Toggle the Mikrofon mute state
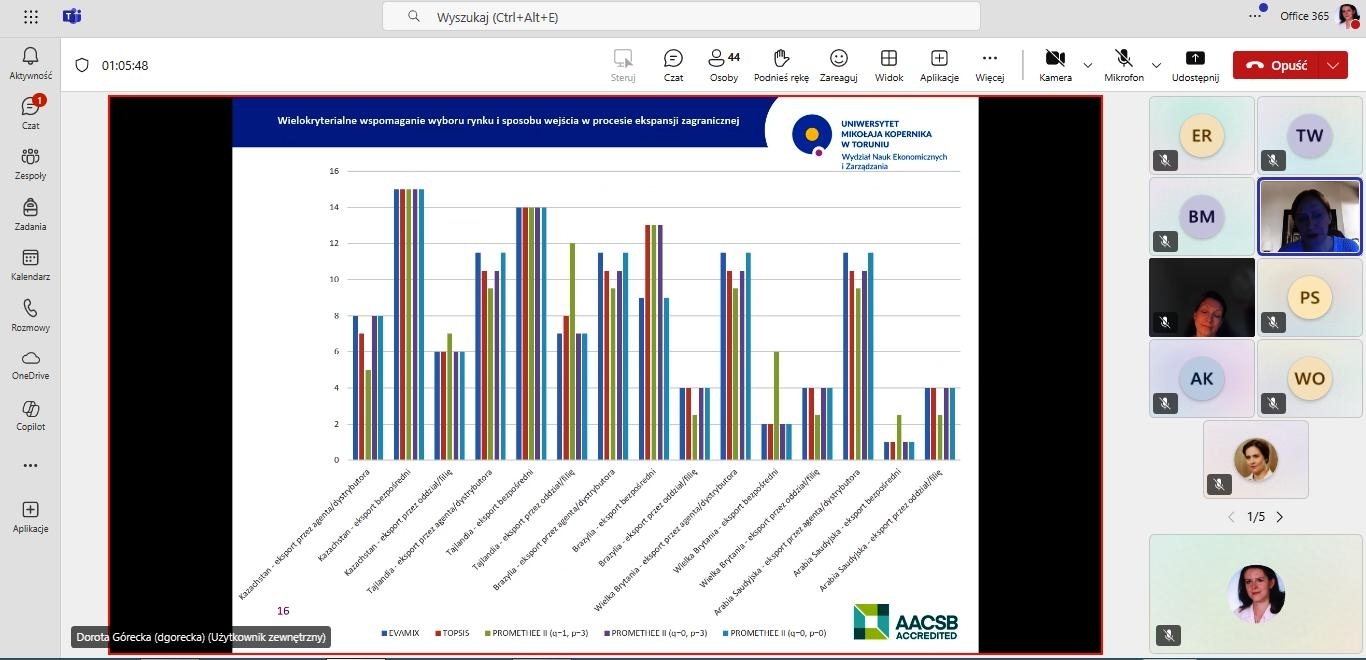 1123,65
